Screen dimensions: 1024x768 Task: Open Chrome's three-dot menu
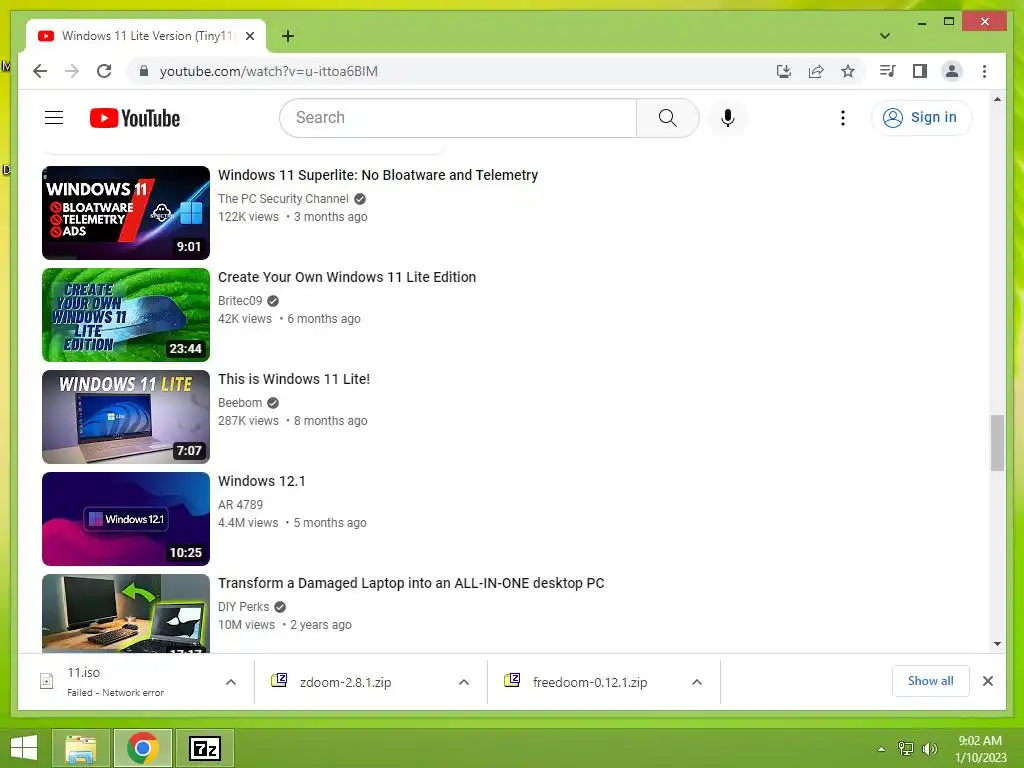click(984, 71)
